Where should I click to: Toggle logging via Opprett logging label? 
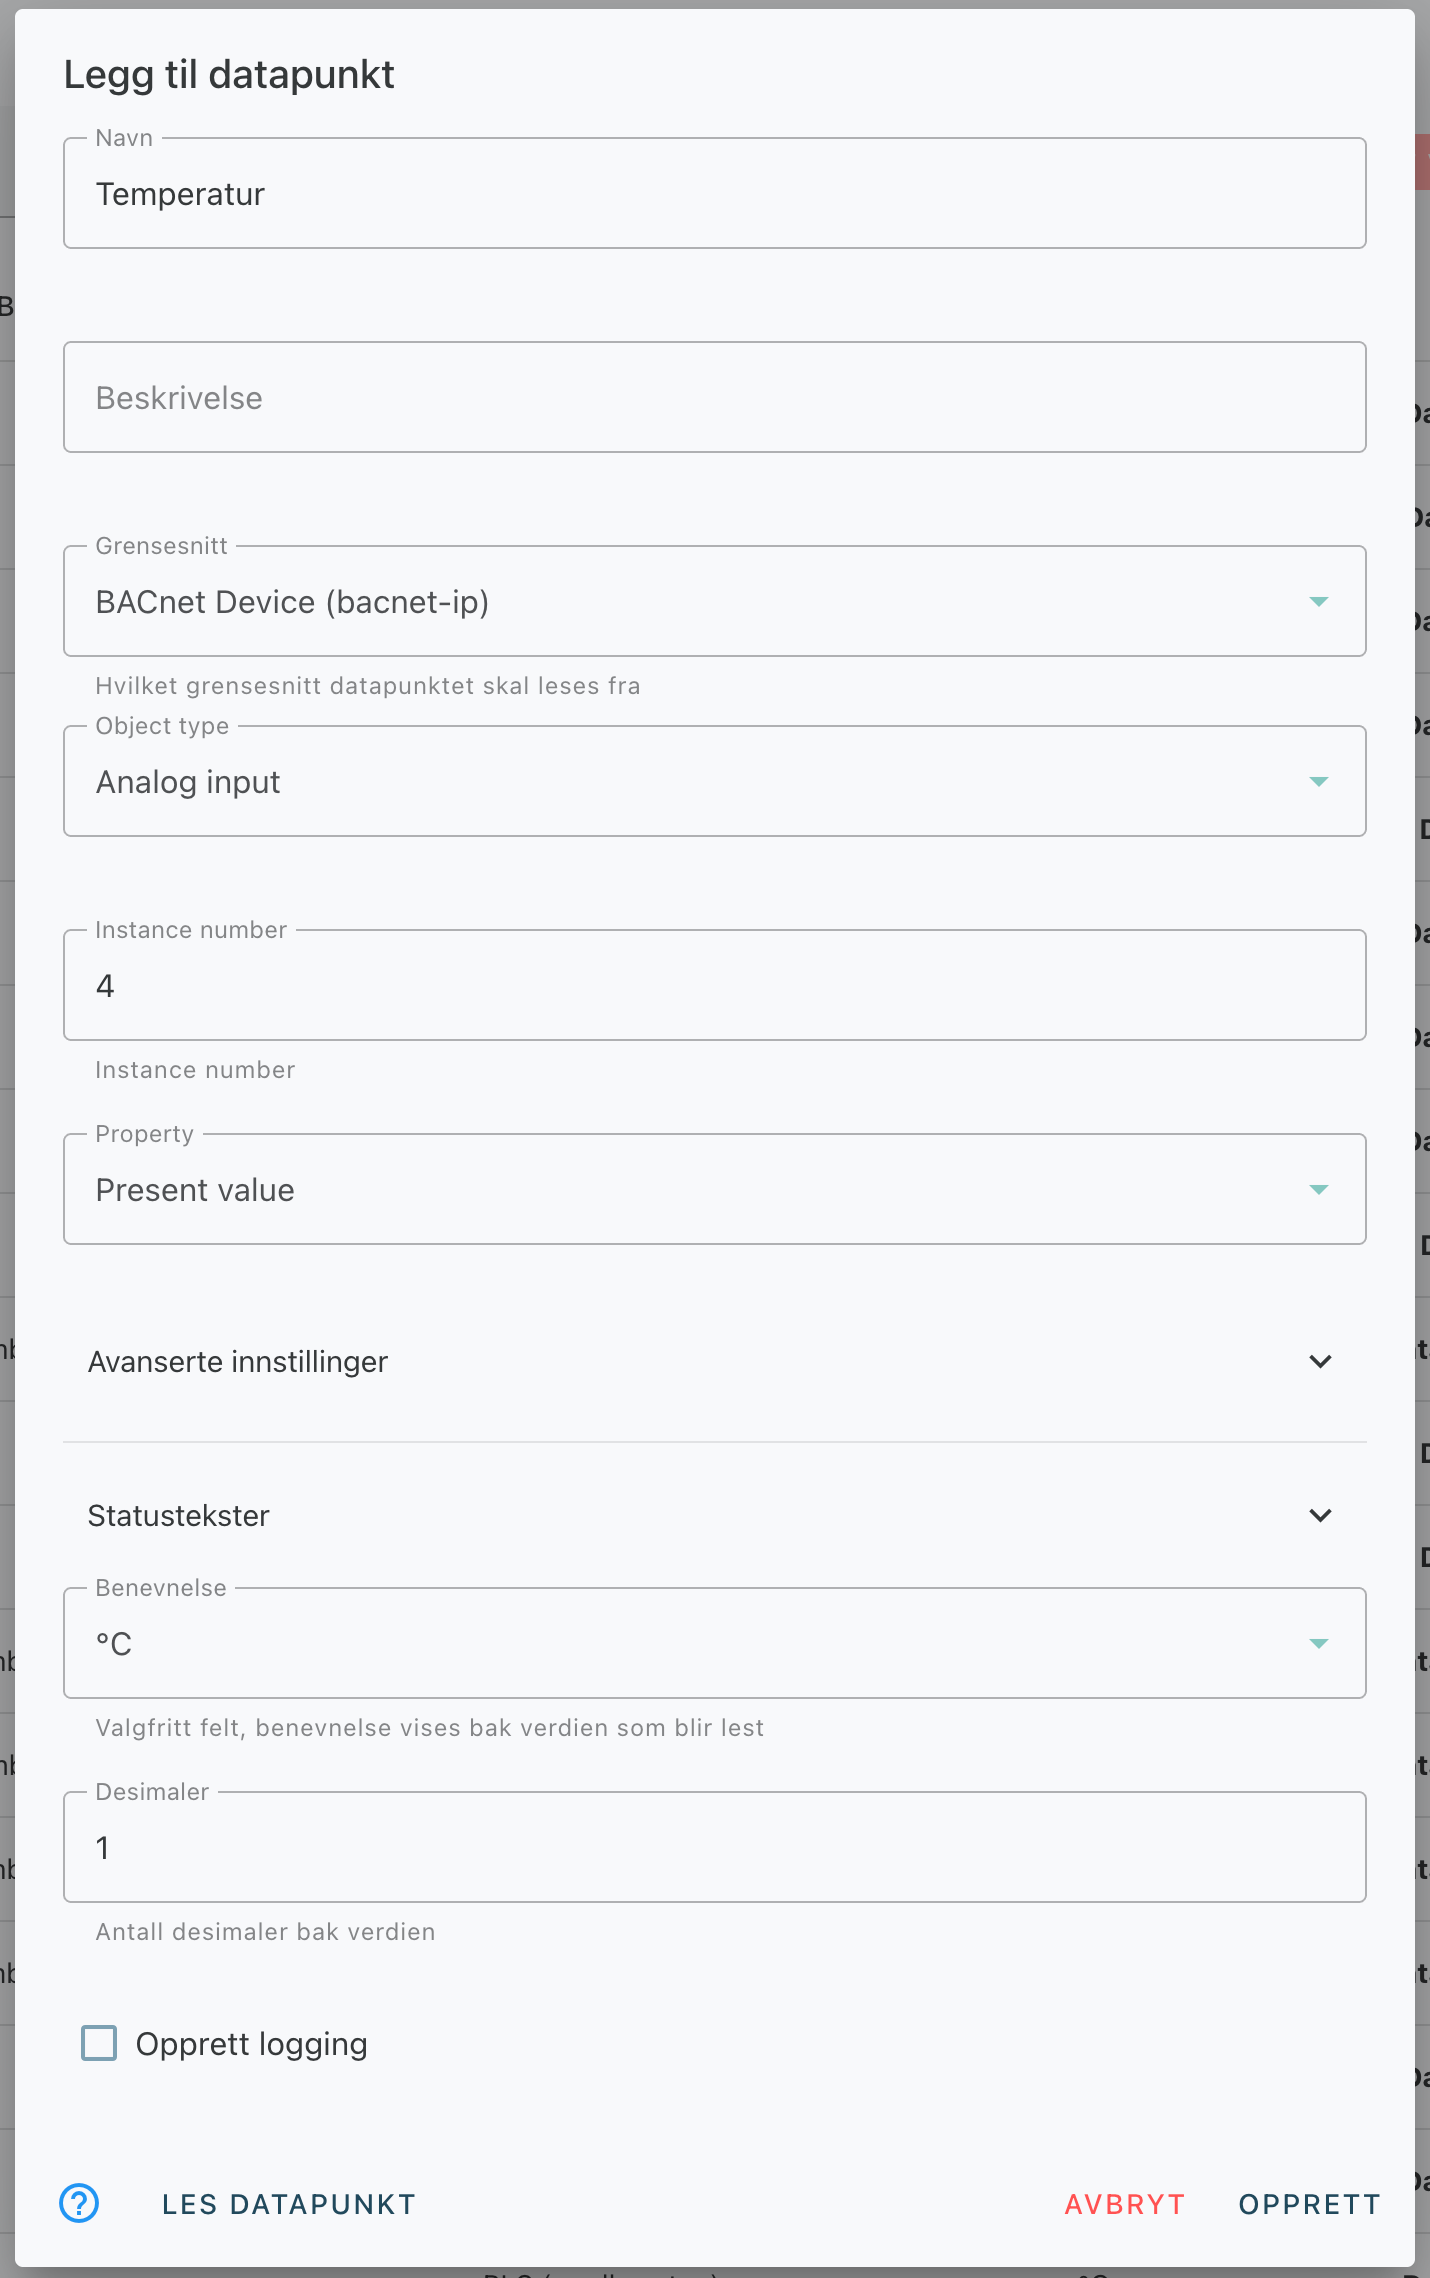pyautogui.click(x=252, y=2044)
